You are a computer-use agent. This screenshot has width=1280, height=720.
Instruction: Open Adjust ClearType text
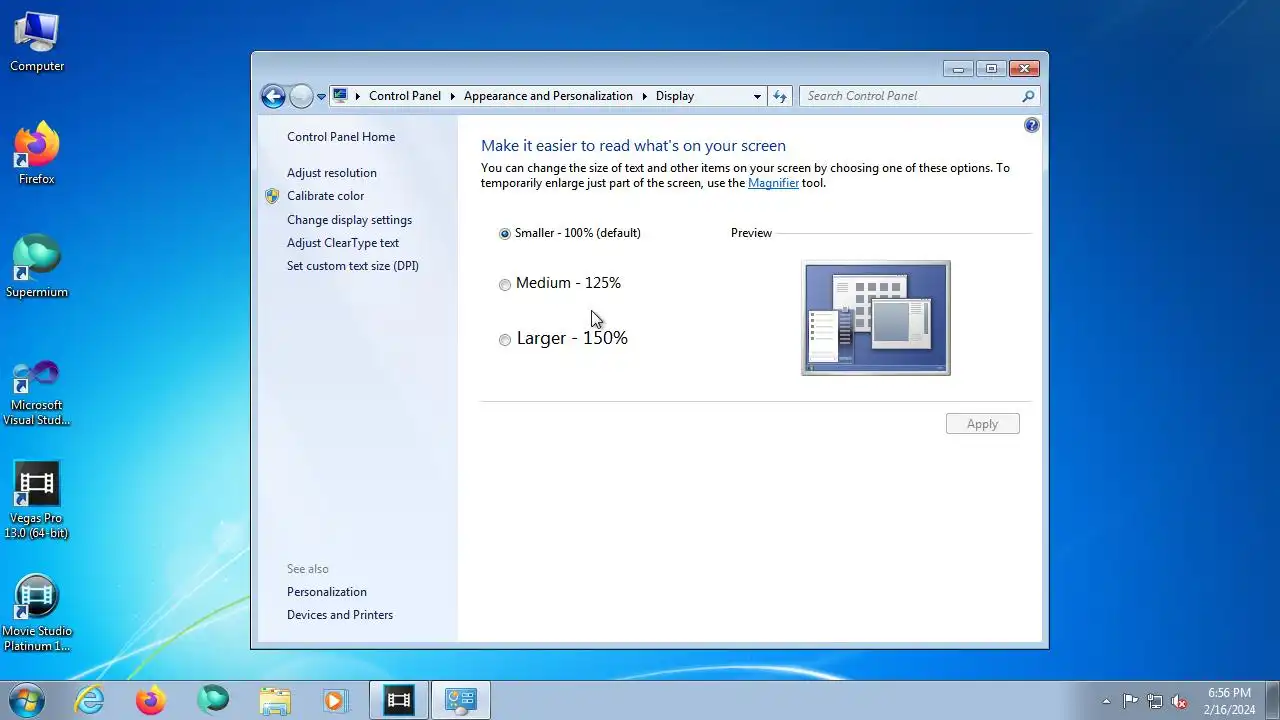point(343,243)
